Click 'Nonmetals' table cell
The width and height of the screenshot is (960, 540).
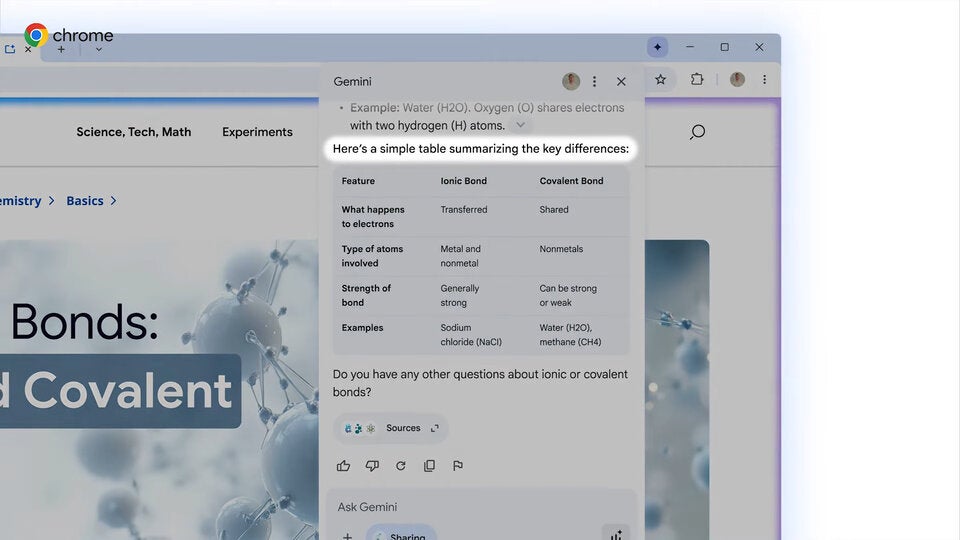[x=561, y=249]
